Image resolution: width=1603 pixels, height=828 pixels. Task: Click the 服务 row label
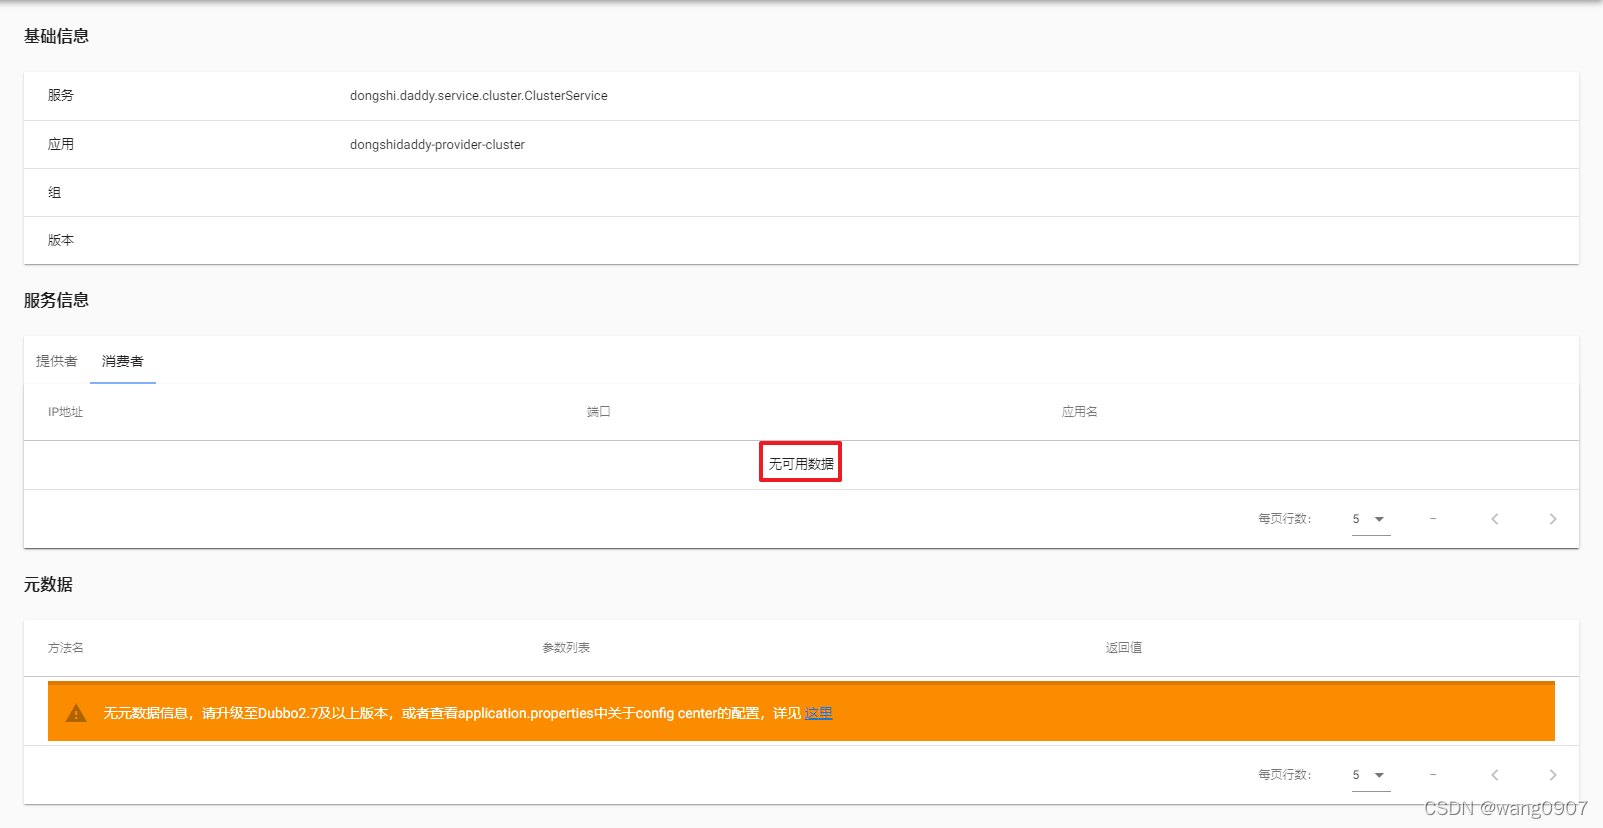click(61, 96)
